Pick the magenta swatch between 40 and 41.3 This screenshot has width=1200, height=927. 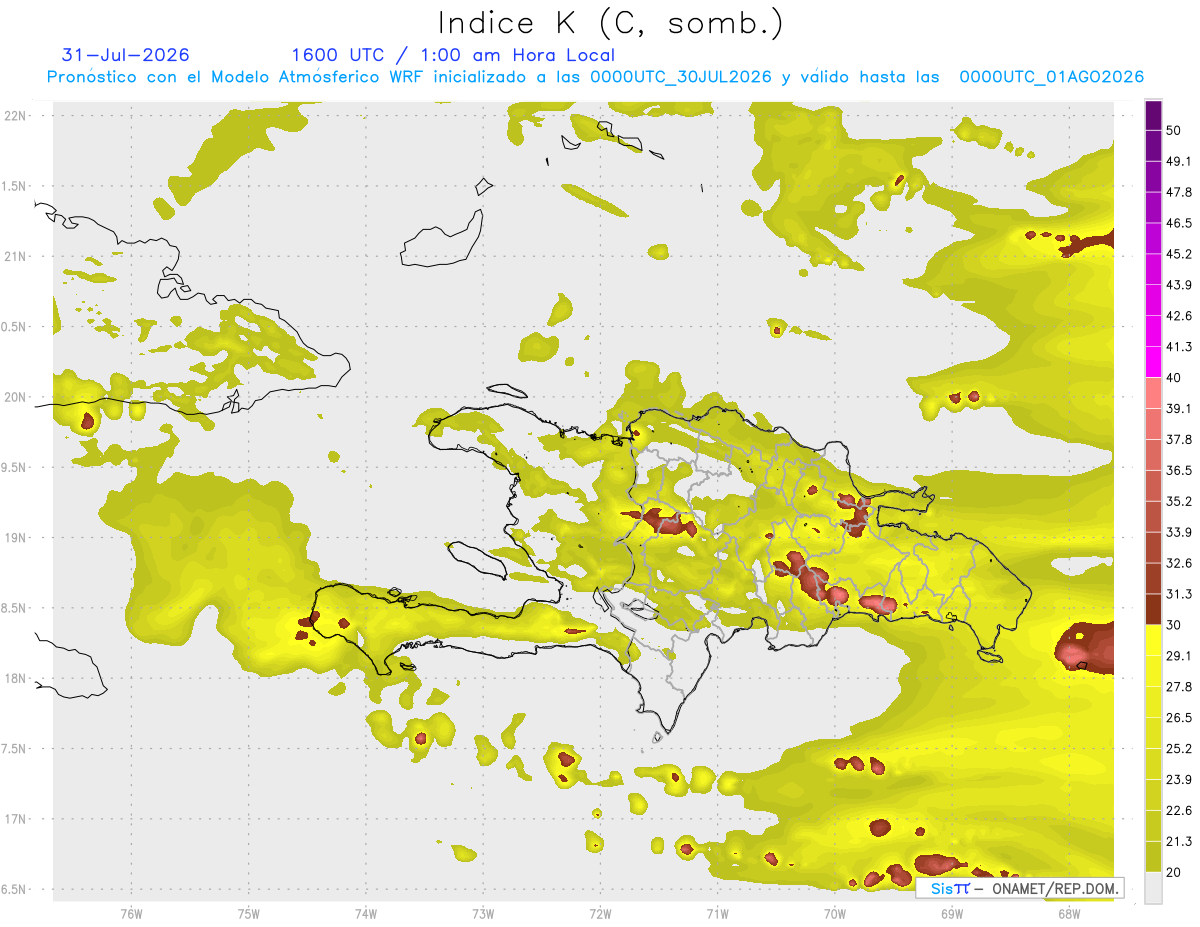pos(1153,362)
